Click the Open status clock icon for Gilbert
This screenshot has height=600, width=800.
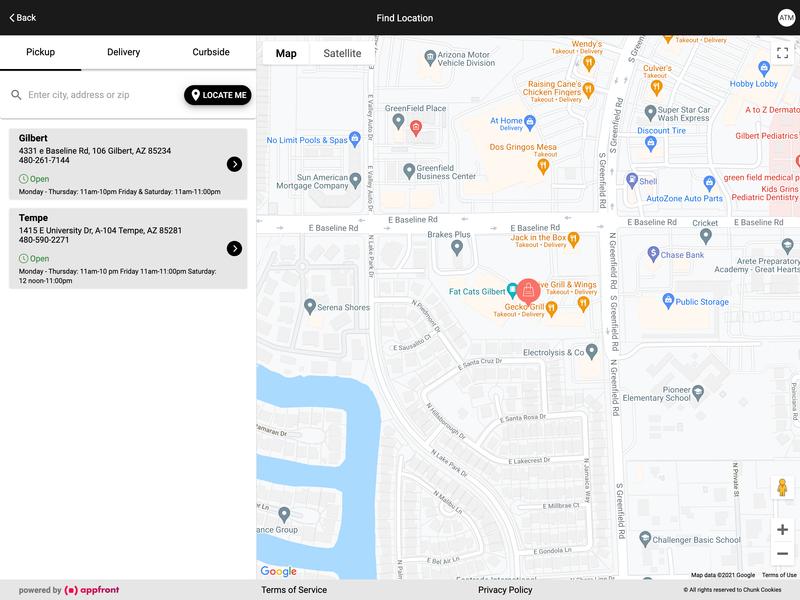[23, 179]
